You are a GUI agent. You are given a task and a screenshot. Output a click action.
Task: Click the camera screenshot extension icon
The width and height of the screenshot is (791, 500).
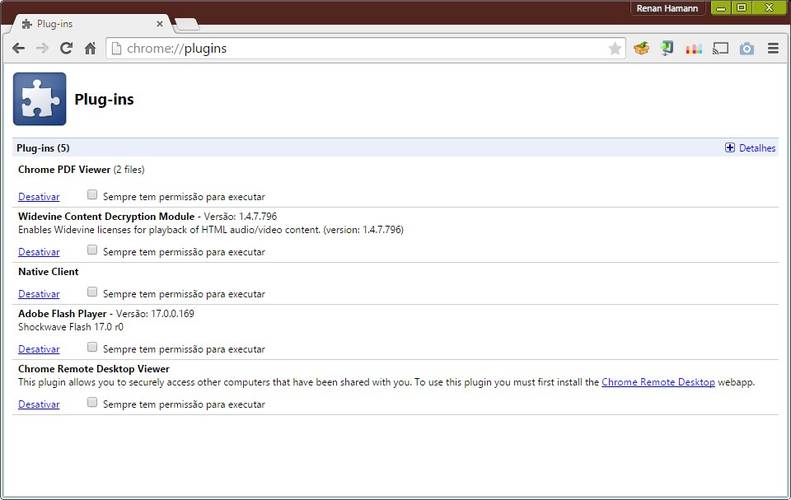click(x=747, y=49)
